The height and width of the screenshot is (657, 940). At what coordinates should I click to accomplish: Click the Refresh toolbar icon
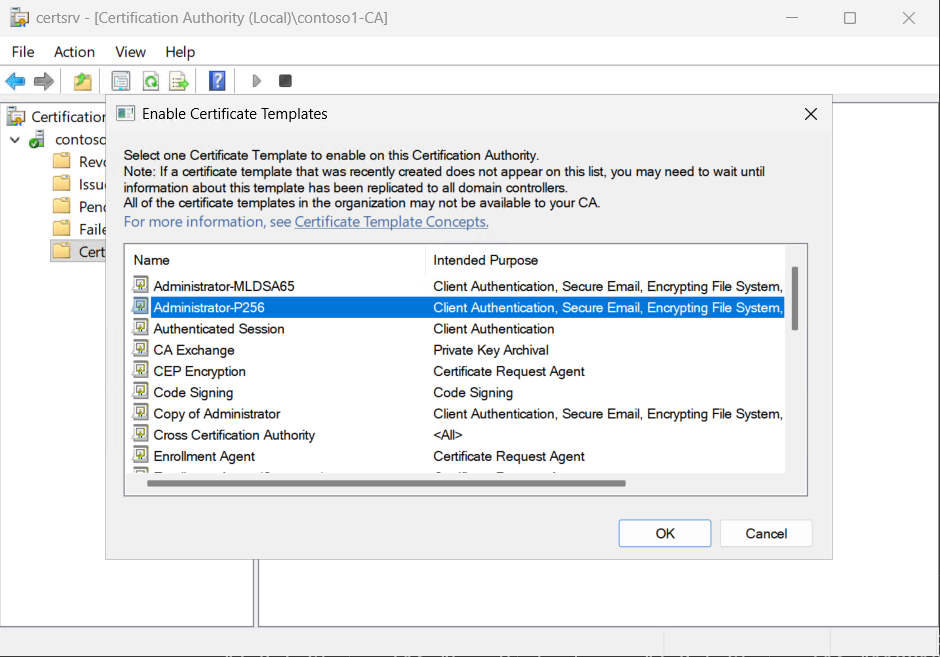click(x=150, y=81)
